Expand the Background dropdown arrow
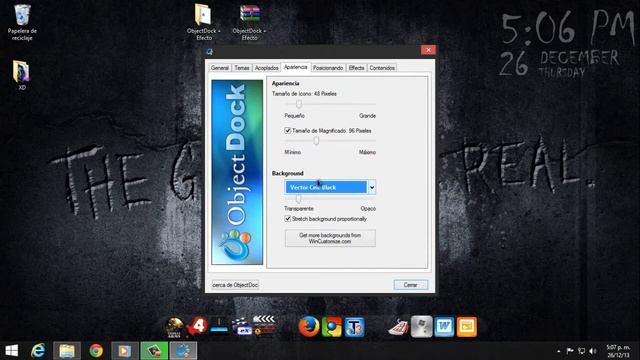Screen dimensions: 640x360 (x=372, y=187)
